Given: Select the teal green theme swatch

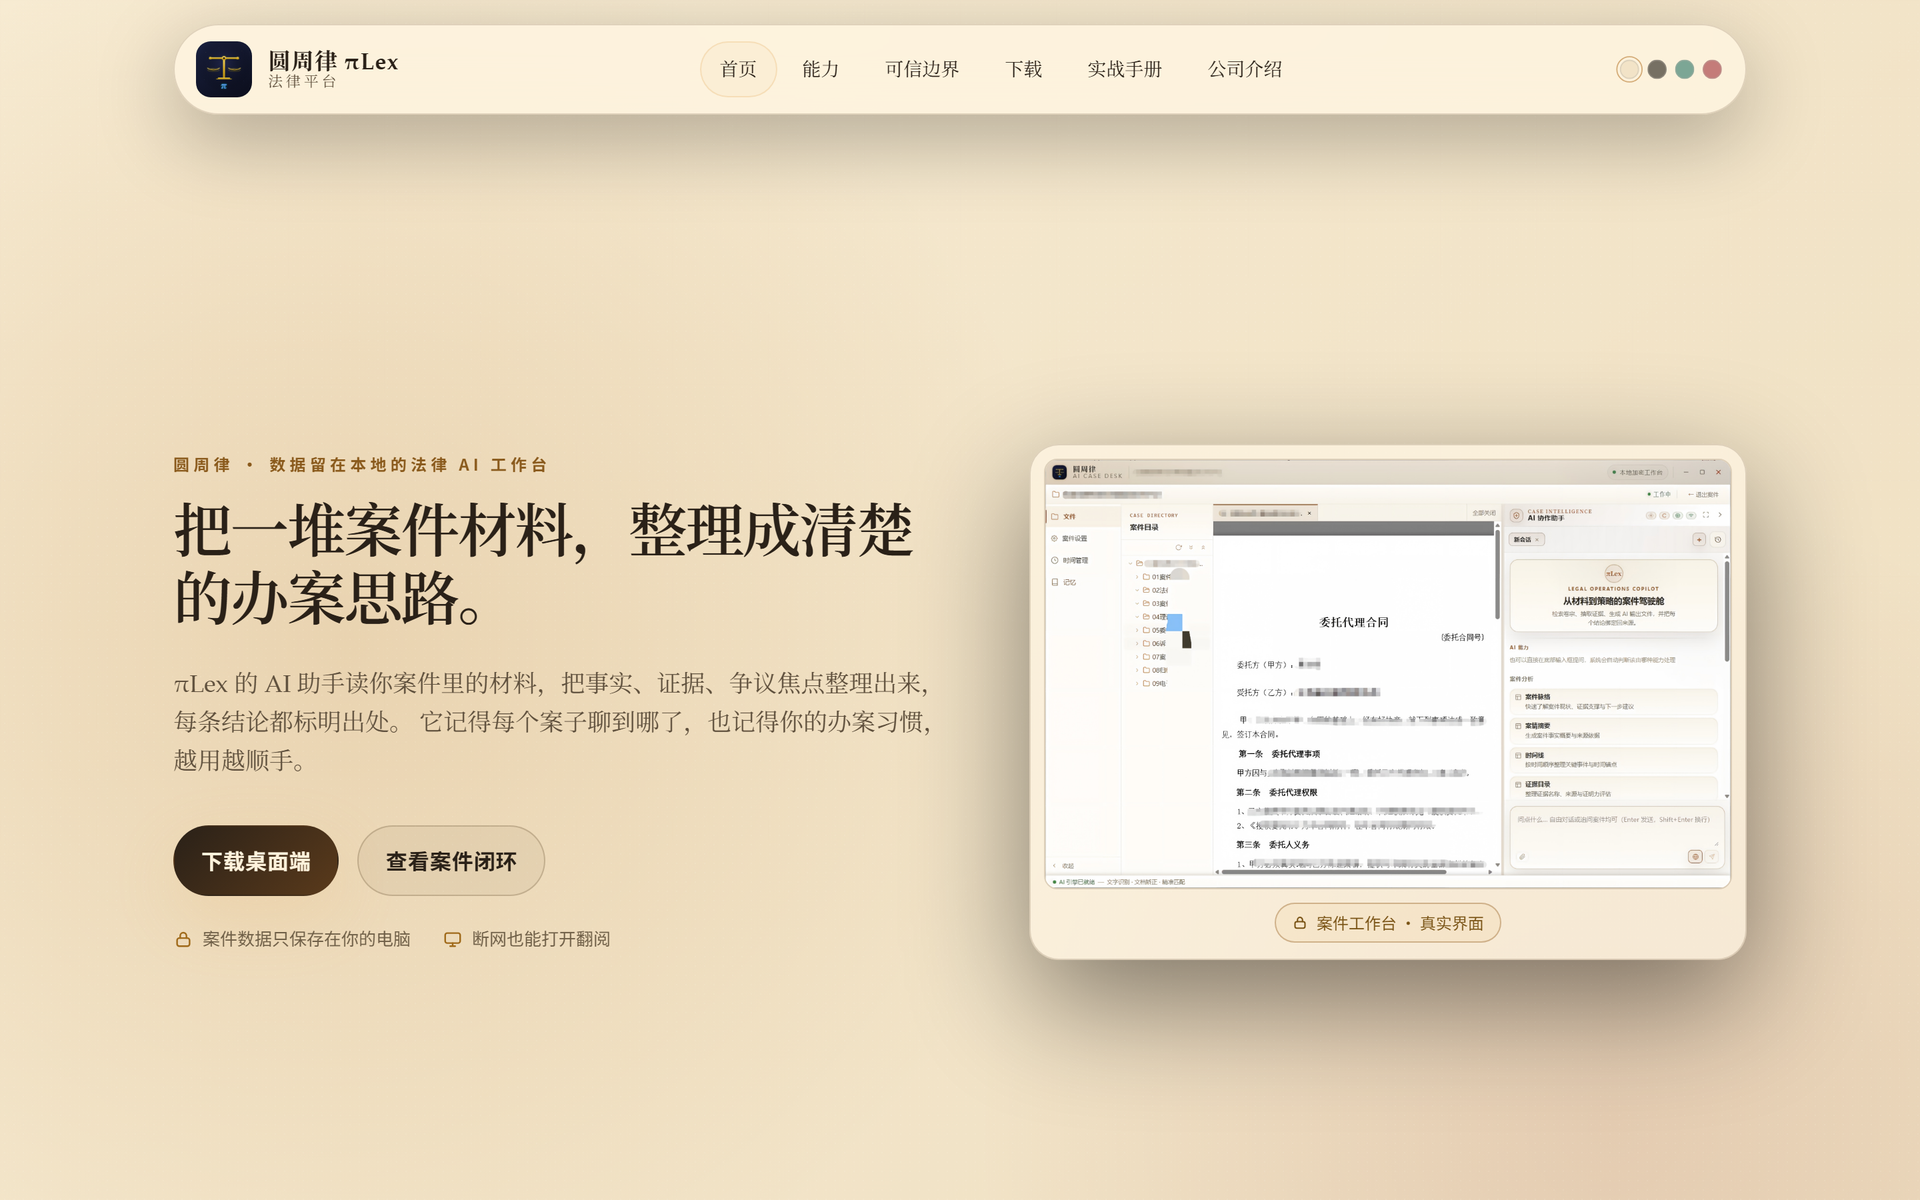Looking at the screenshot, I should tap(1685, 69).
